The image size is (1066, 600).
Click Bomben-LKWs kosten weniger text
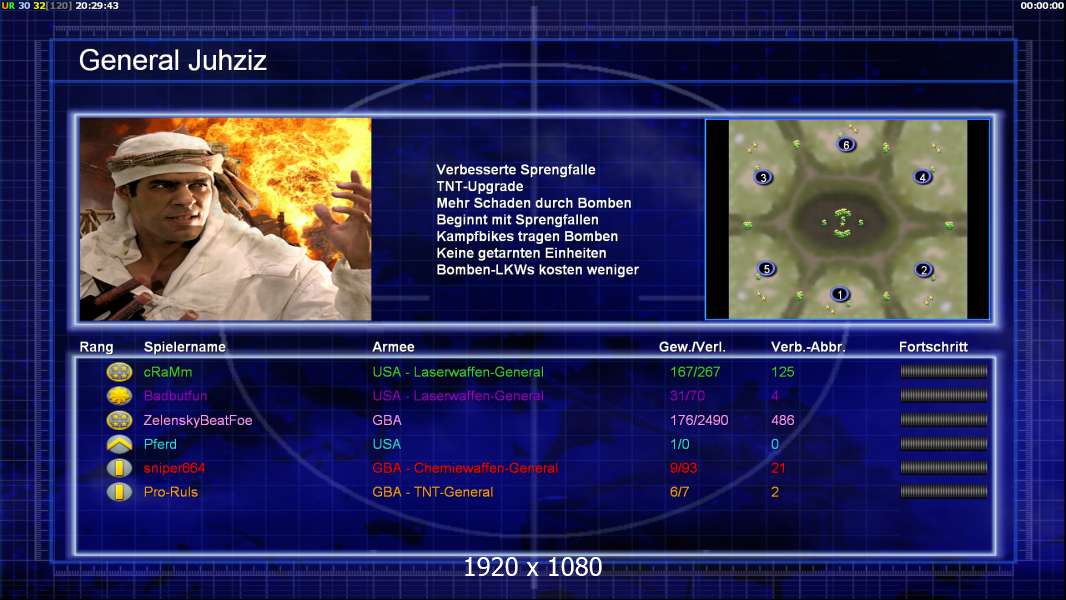(x=538, y=270)
